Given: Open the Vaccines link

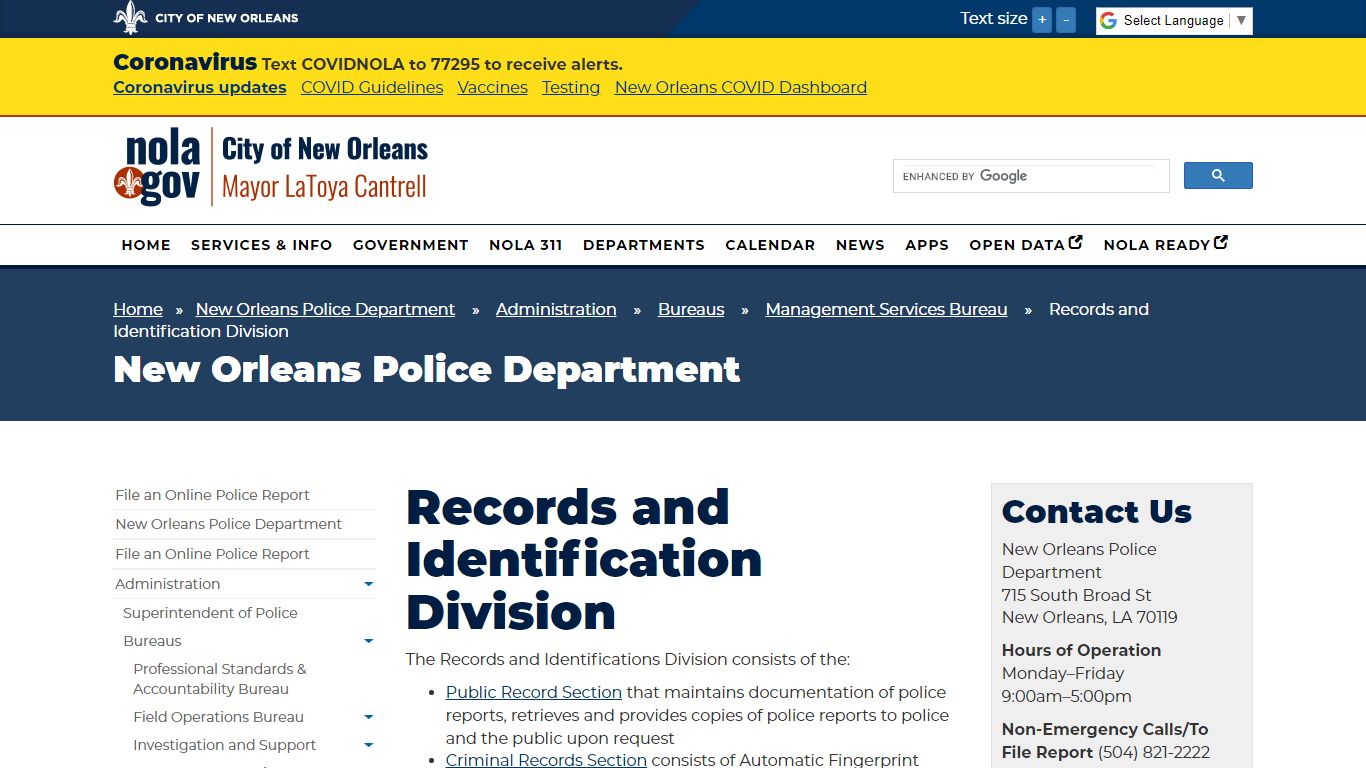Looking at the screenshot, I should pos(493,87).
